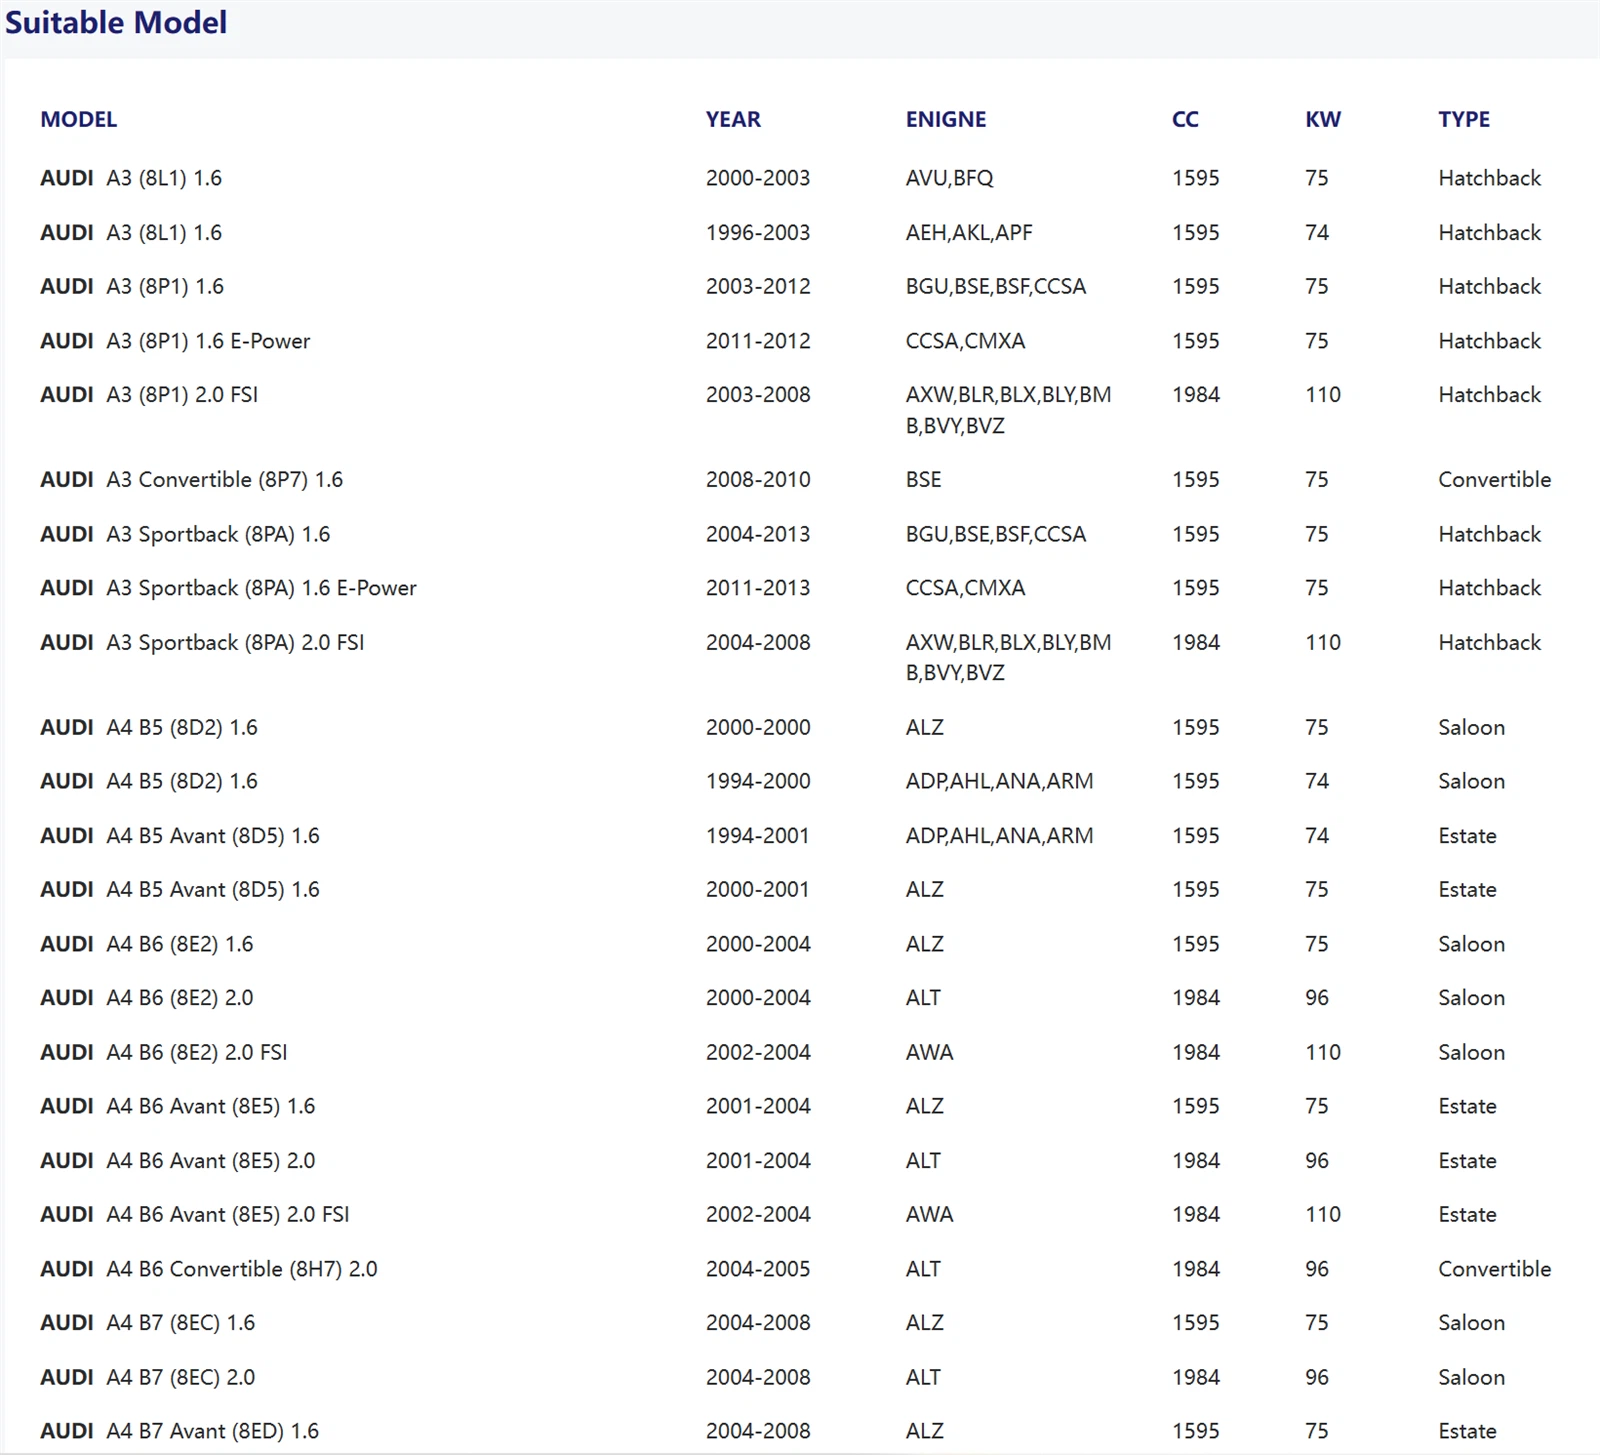This screenshot has width=1600, height=1455.
Task: Select year cell 2000-2000
Action: (x=758, y=727)
